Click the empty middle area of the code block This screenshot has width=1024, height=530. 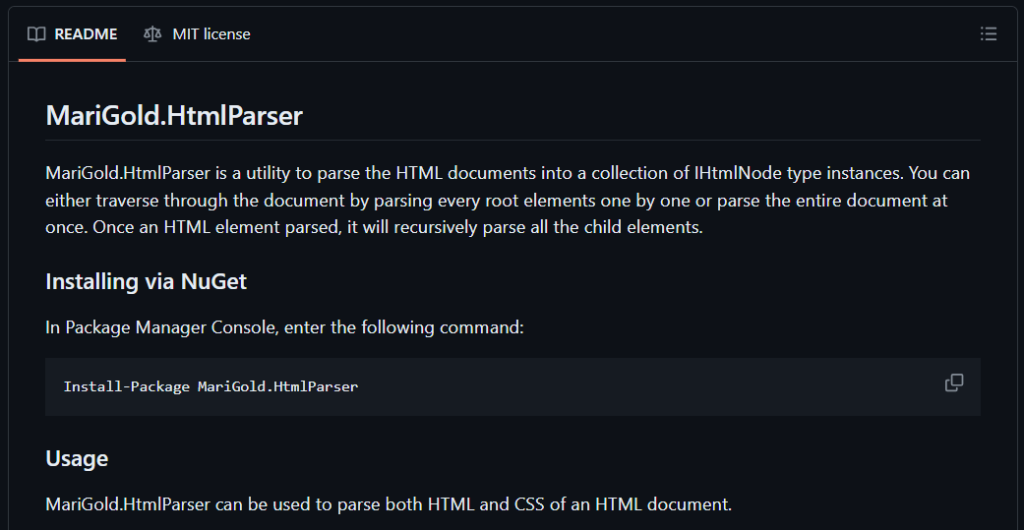click(x=640, y=386)
